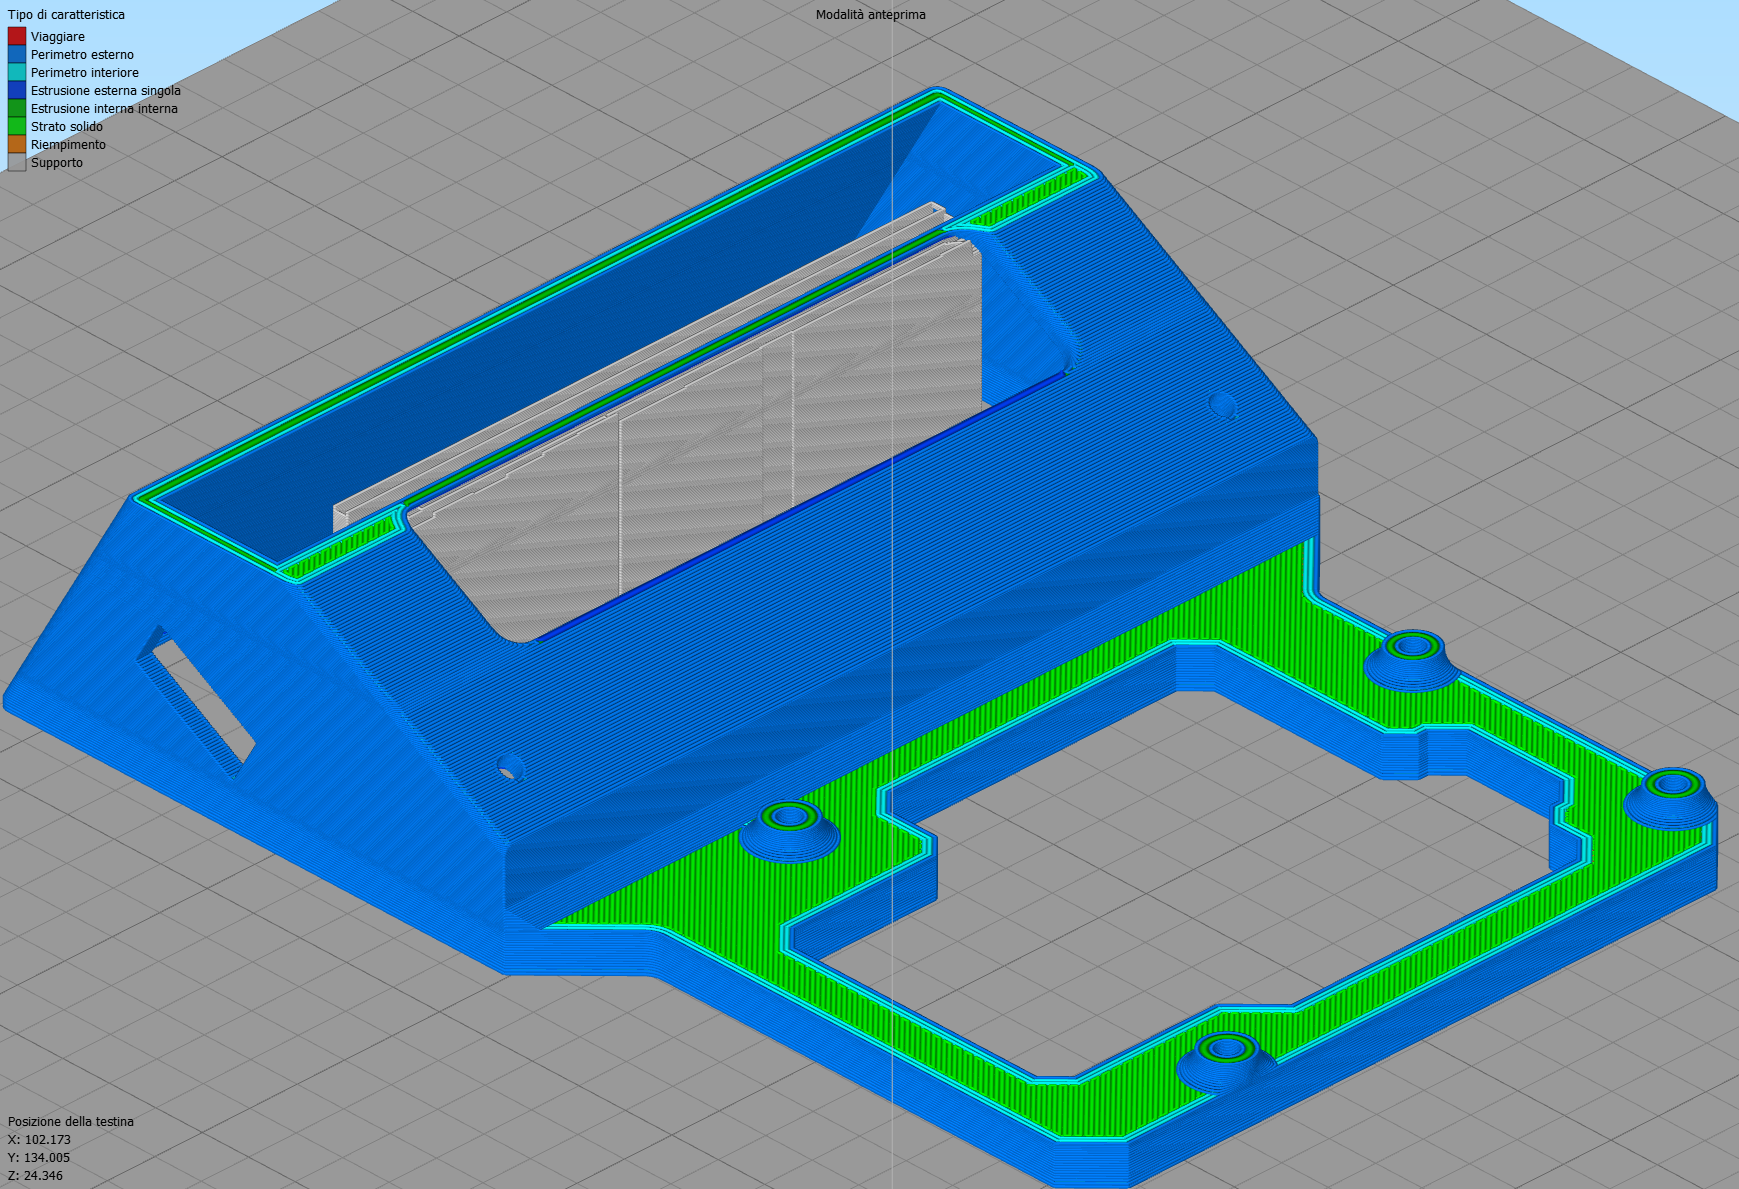
Task: Click the Estrusione esterna singola color swatch
Action: point(17,90)
